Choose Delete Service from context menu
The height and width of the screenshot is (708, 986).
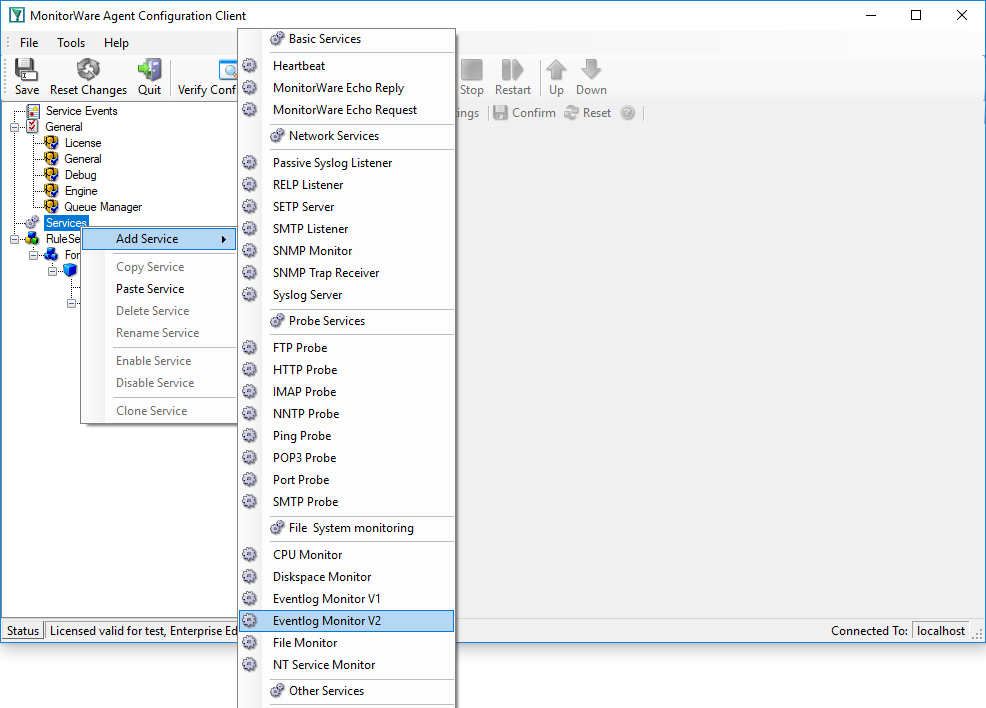(152, 311)
